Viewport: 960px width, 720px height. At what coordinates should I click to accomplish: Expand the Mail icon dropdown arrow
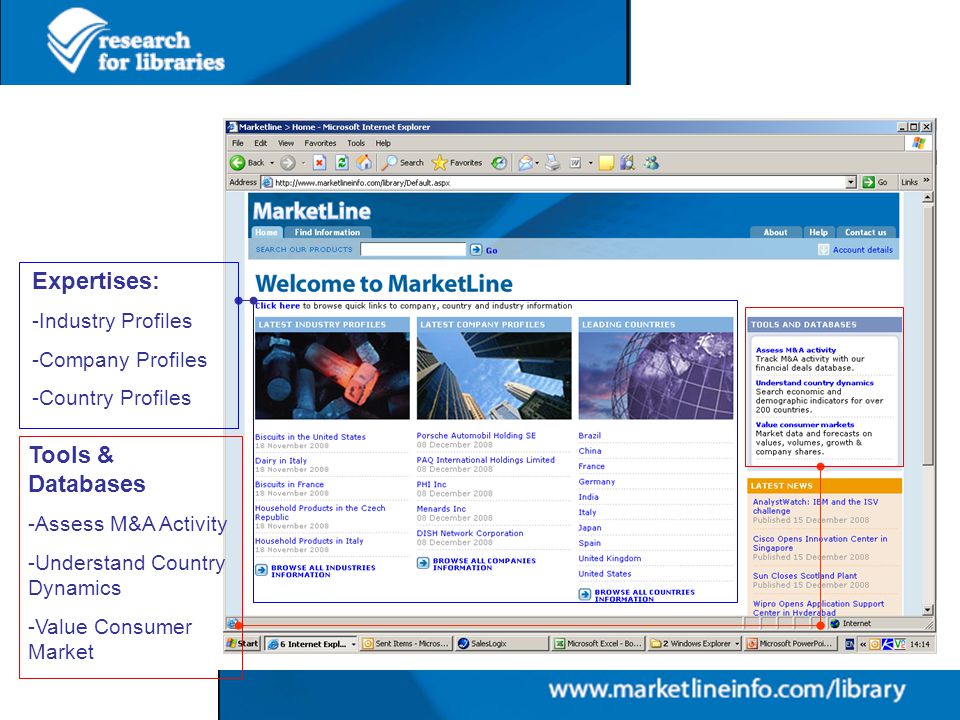[x=537, y=163]
